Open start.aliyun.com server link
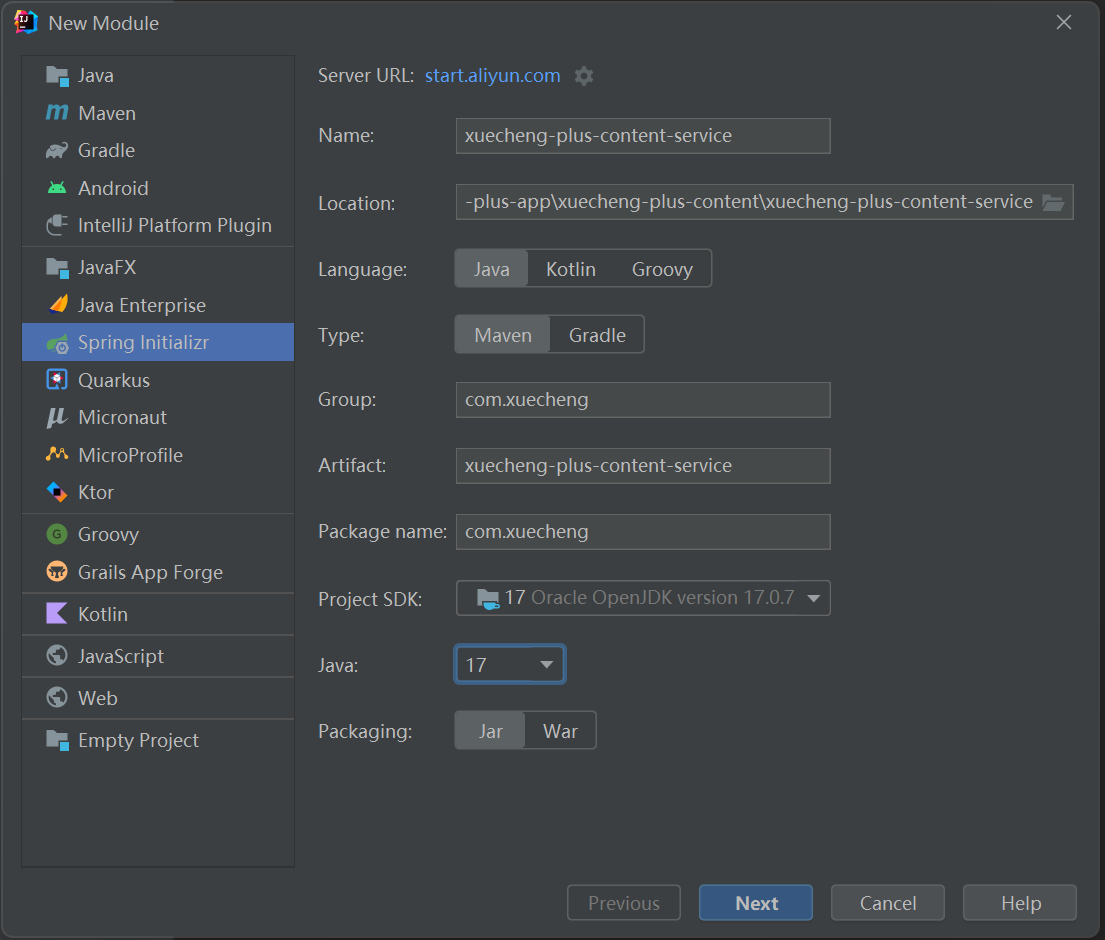This screenshot has width=1105, height=940. [x=493, y=75]
